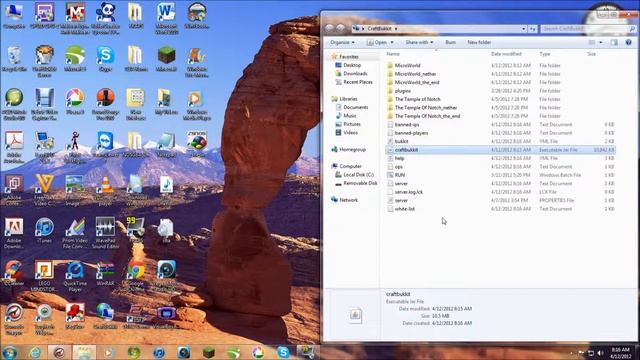Open the LEGO MINDSTORMS desktop shortcut
640x360 pixels.
pos(44,276)
